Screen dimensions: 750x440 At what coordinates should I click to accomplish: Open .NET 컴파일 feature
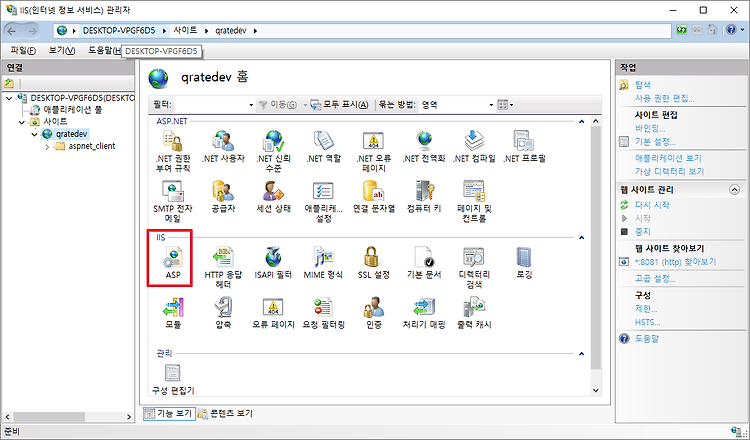pyautogui.click(x=474, y=146)
